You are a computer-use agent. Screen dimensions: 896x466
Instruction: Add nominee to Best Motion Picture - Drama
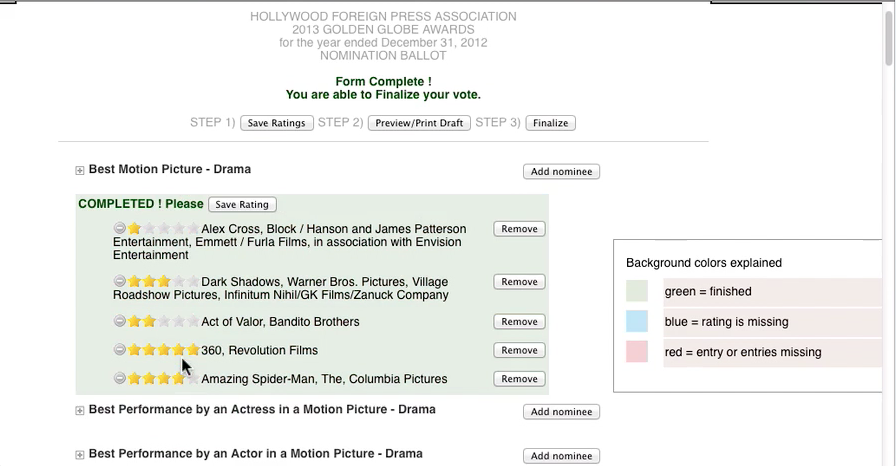tap(561, 172)
